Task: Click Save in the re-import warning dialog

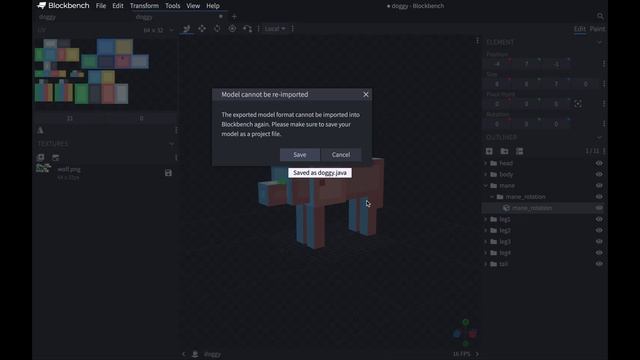Action: click(x=300, y=155)
